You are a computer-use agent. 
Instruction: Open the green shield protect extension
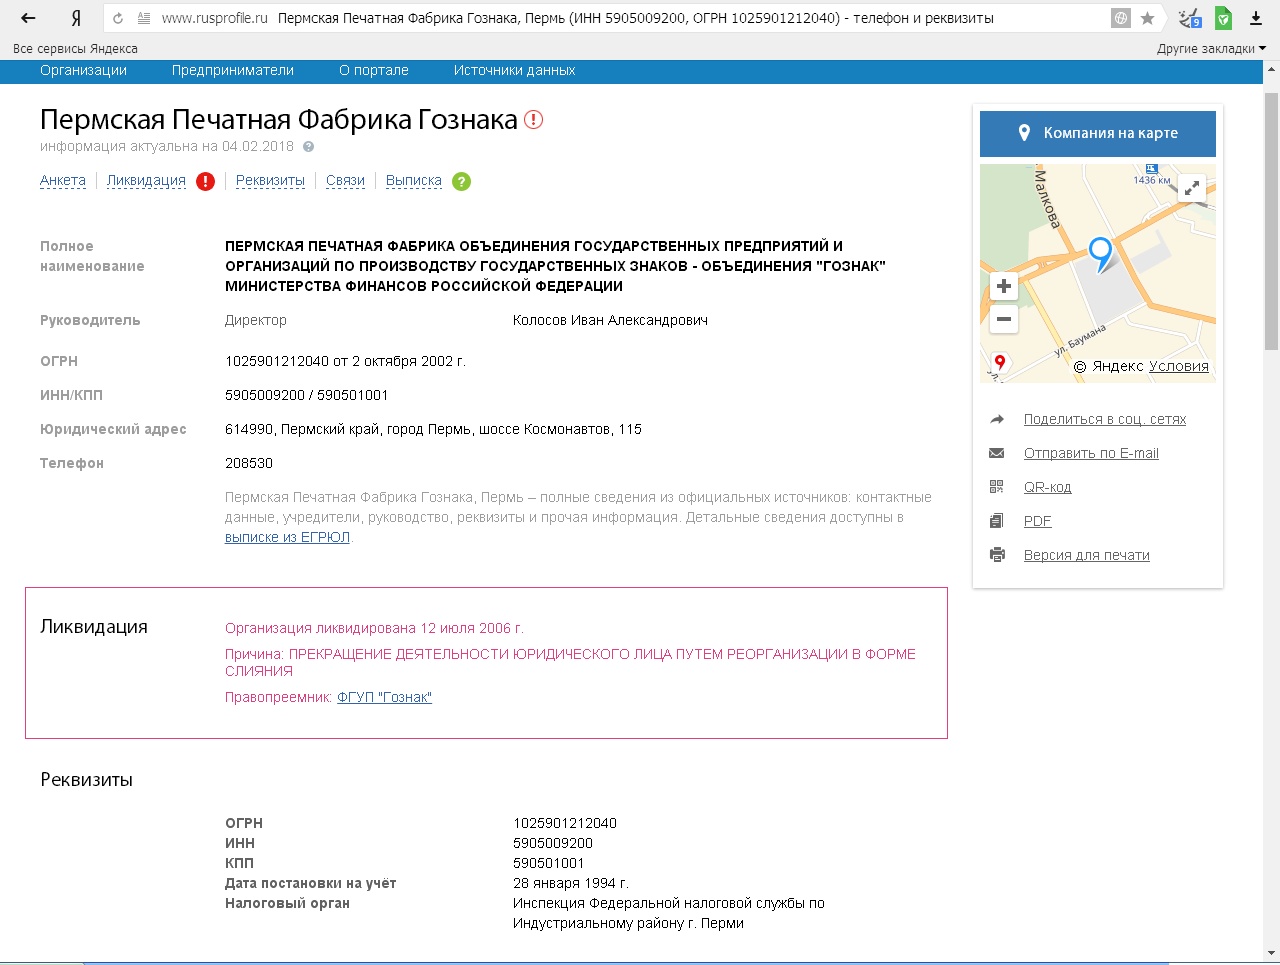click(1223, 18)
